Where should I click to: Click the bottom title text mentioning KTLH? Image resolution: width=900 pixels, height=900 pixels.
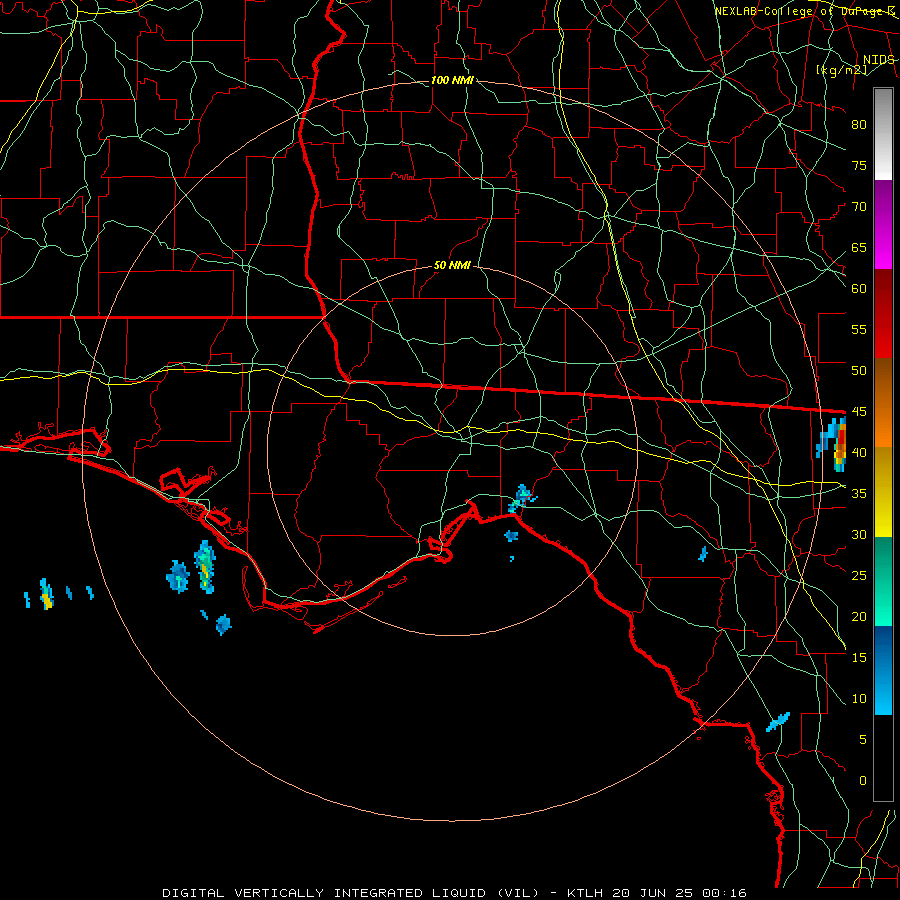click(454, 893)
